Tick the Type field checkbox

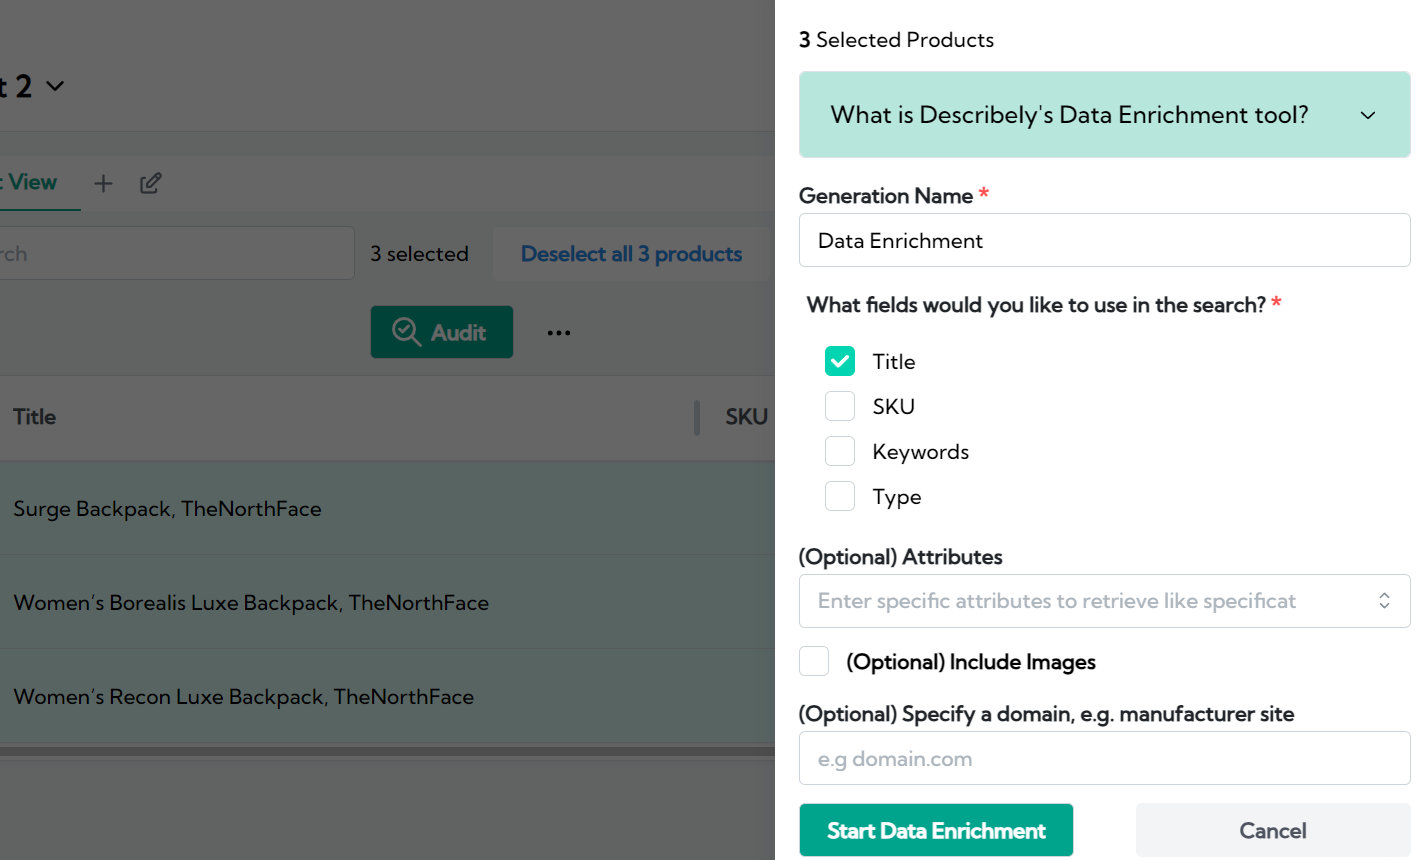tap(840, 496)
